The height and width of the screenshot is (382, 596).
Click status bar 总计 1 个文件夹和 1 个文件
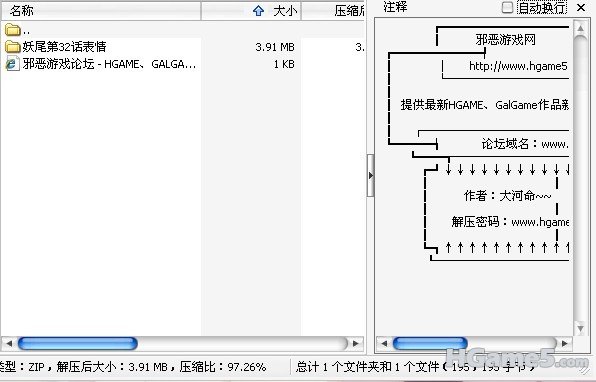click(x=368, y=367)
